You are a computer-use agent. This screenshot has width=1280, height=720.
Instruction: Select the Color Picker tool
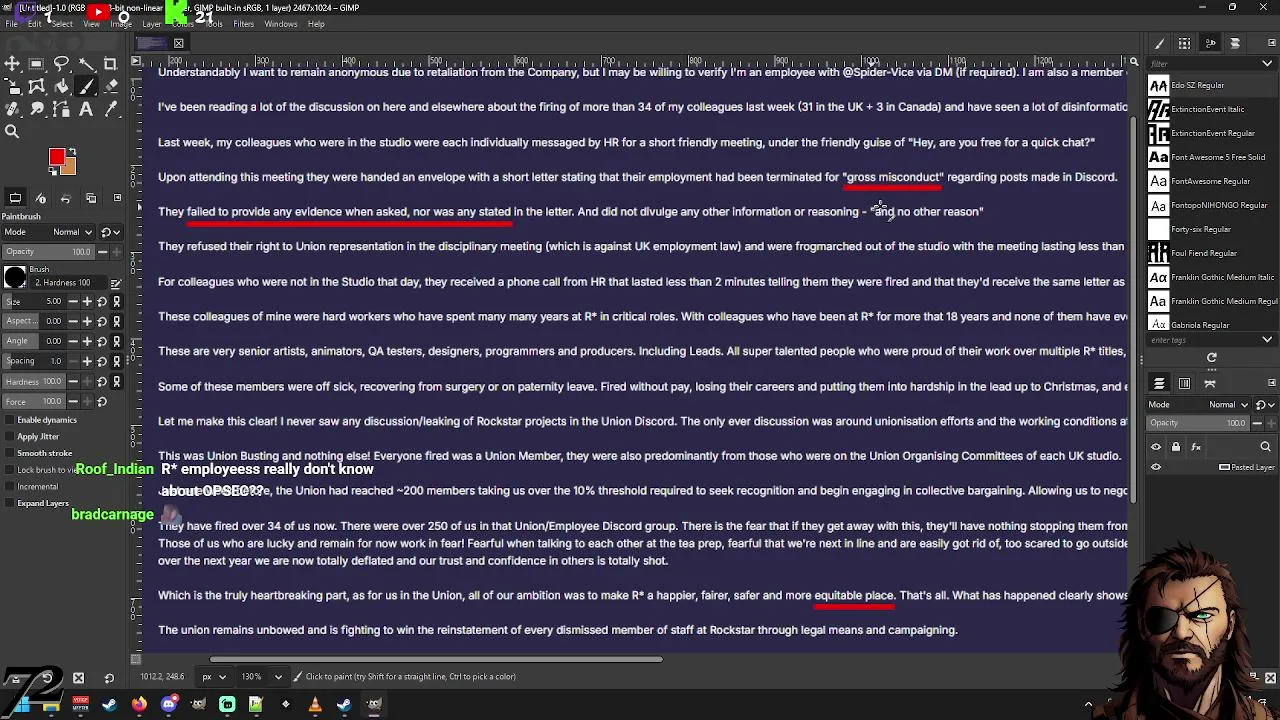tap(111, 109)
